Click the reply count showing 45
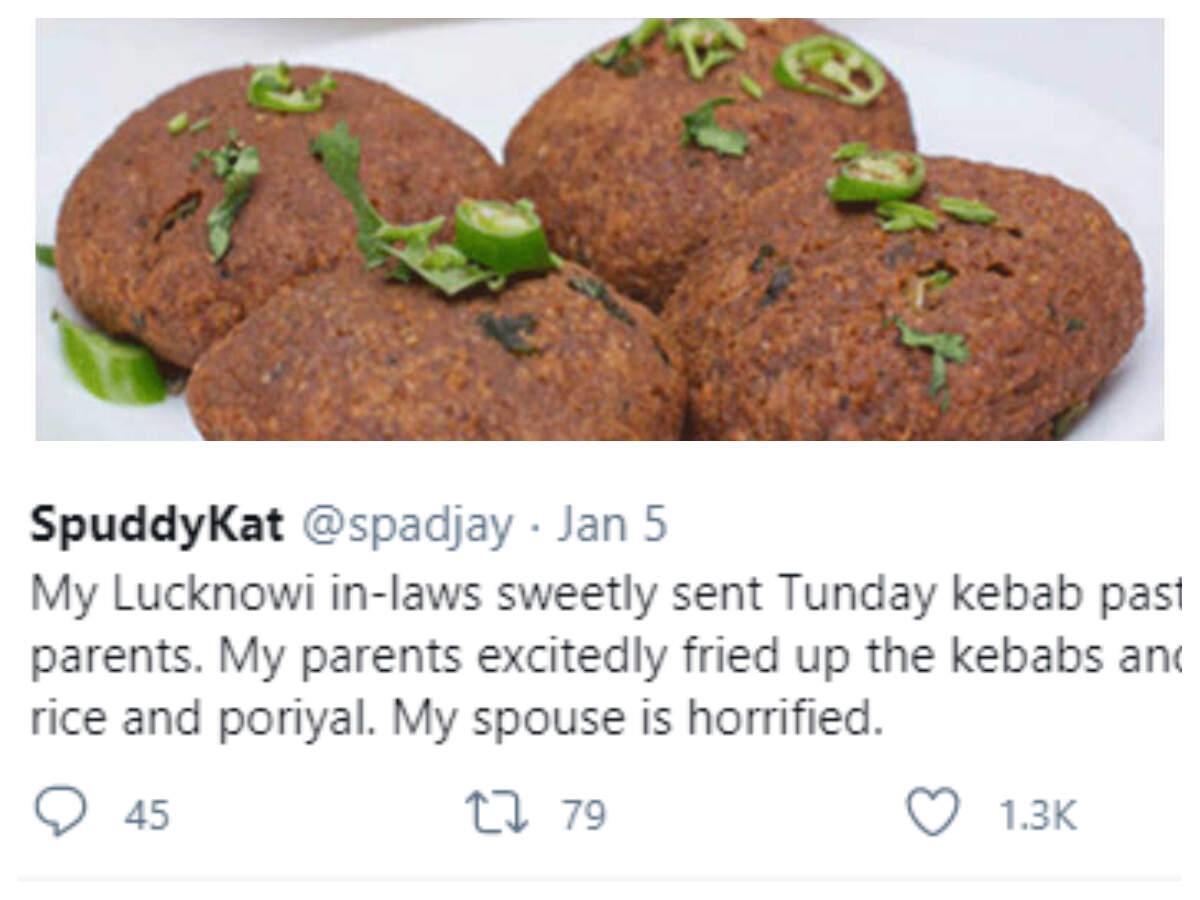The height and width of the screenshot is (900, 1200). coord(147,816)
